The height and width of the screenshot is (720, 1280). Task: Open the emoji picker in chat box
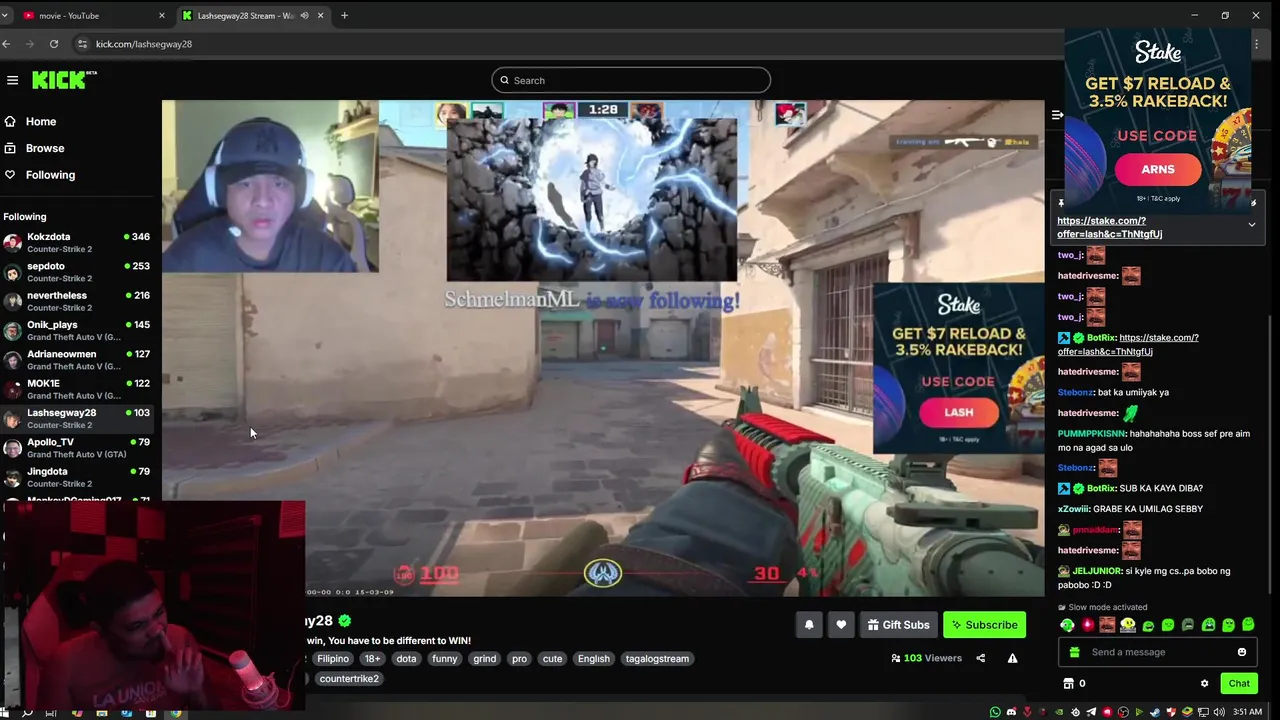pyautogui.click(x=1242, y=652)
